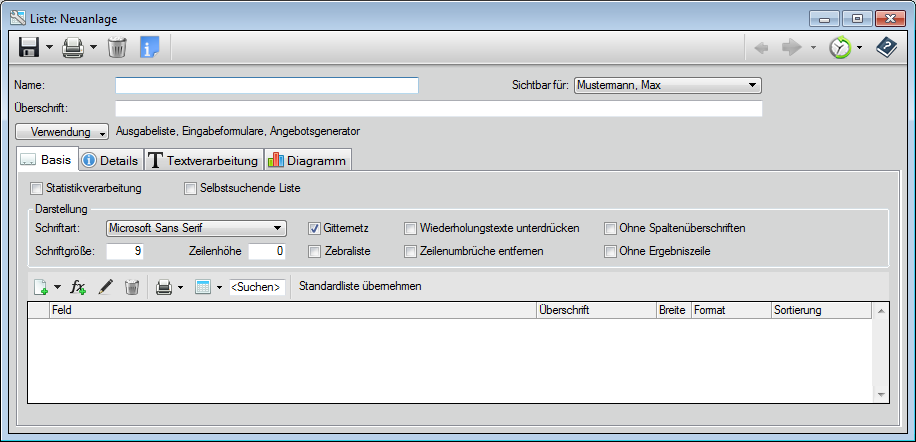The width and height of the screenshot is (916, 442).
Task: Click the list scrollbar up arrow
Action: click(881, 310)
